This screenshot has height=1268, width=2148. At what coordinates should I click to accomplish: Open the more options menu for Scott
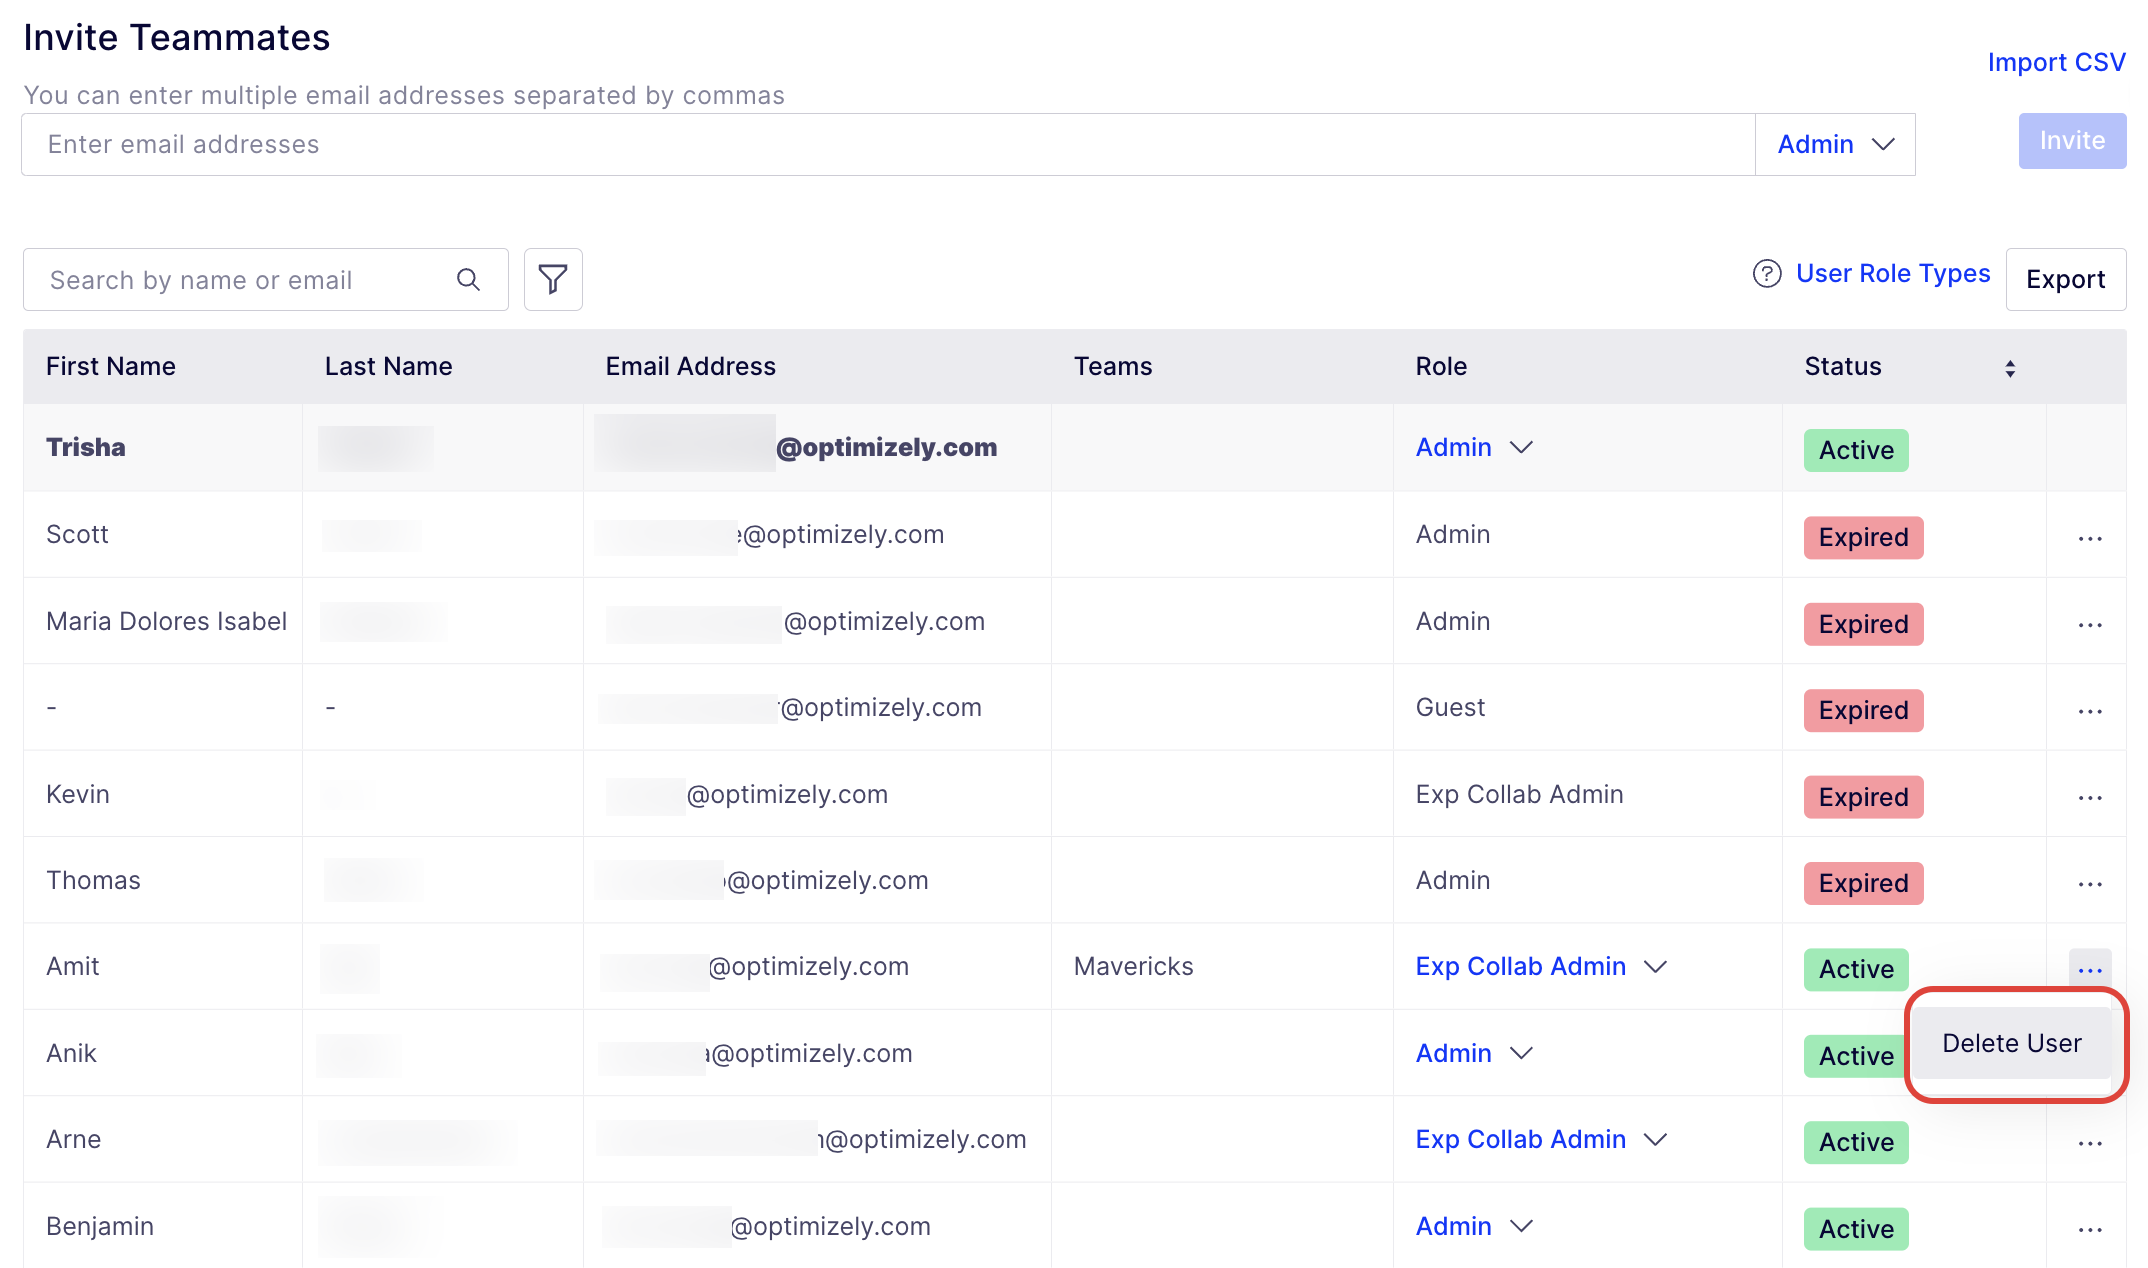[x=2090, y=538]
